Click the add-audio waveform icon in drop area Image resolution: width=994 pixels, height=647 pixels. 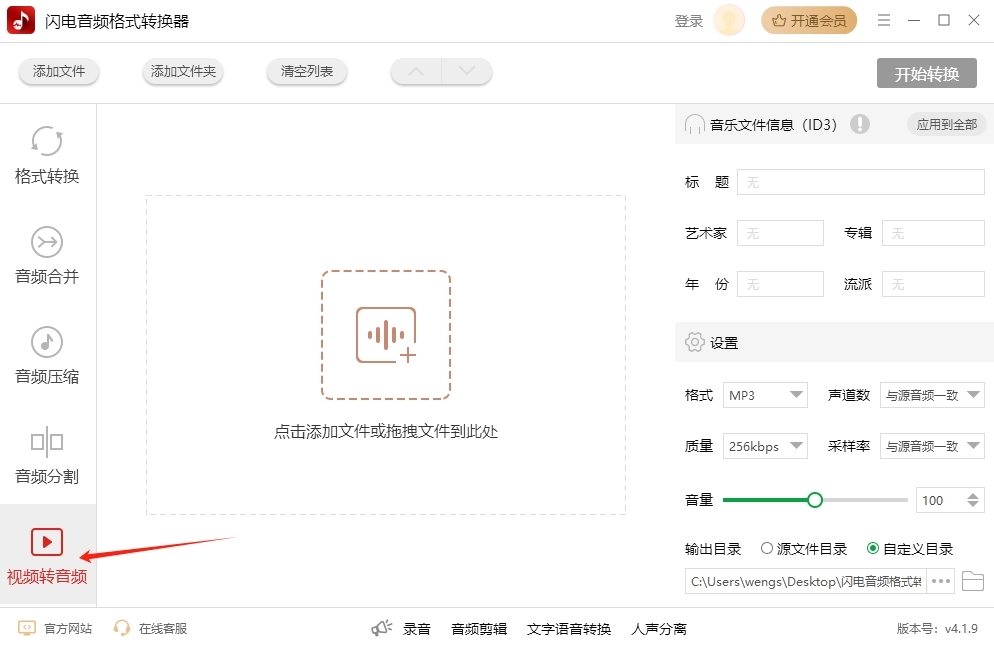click(386, 335)
